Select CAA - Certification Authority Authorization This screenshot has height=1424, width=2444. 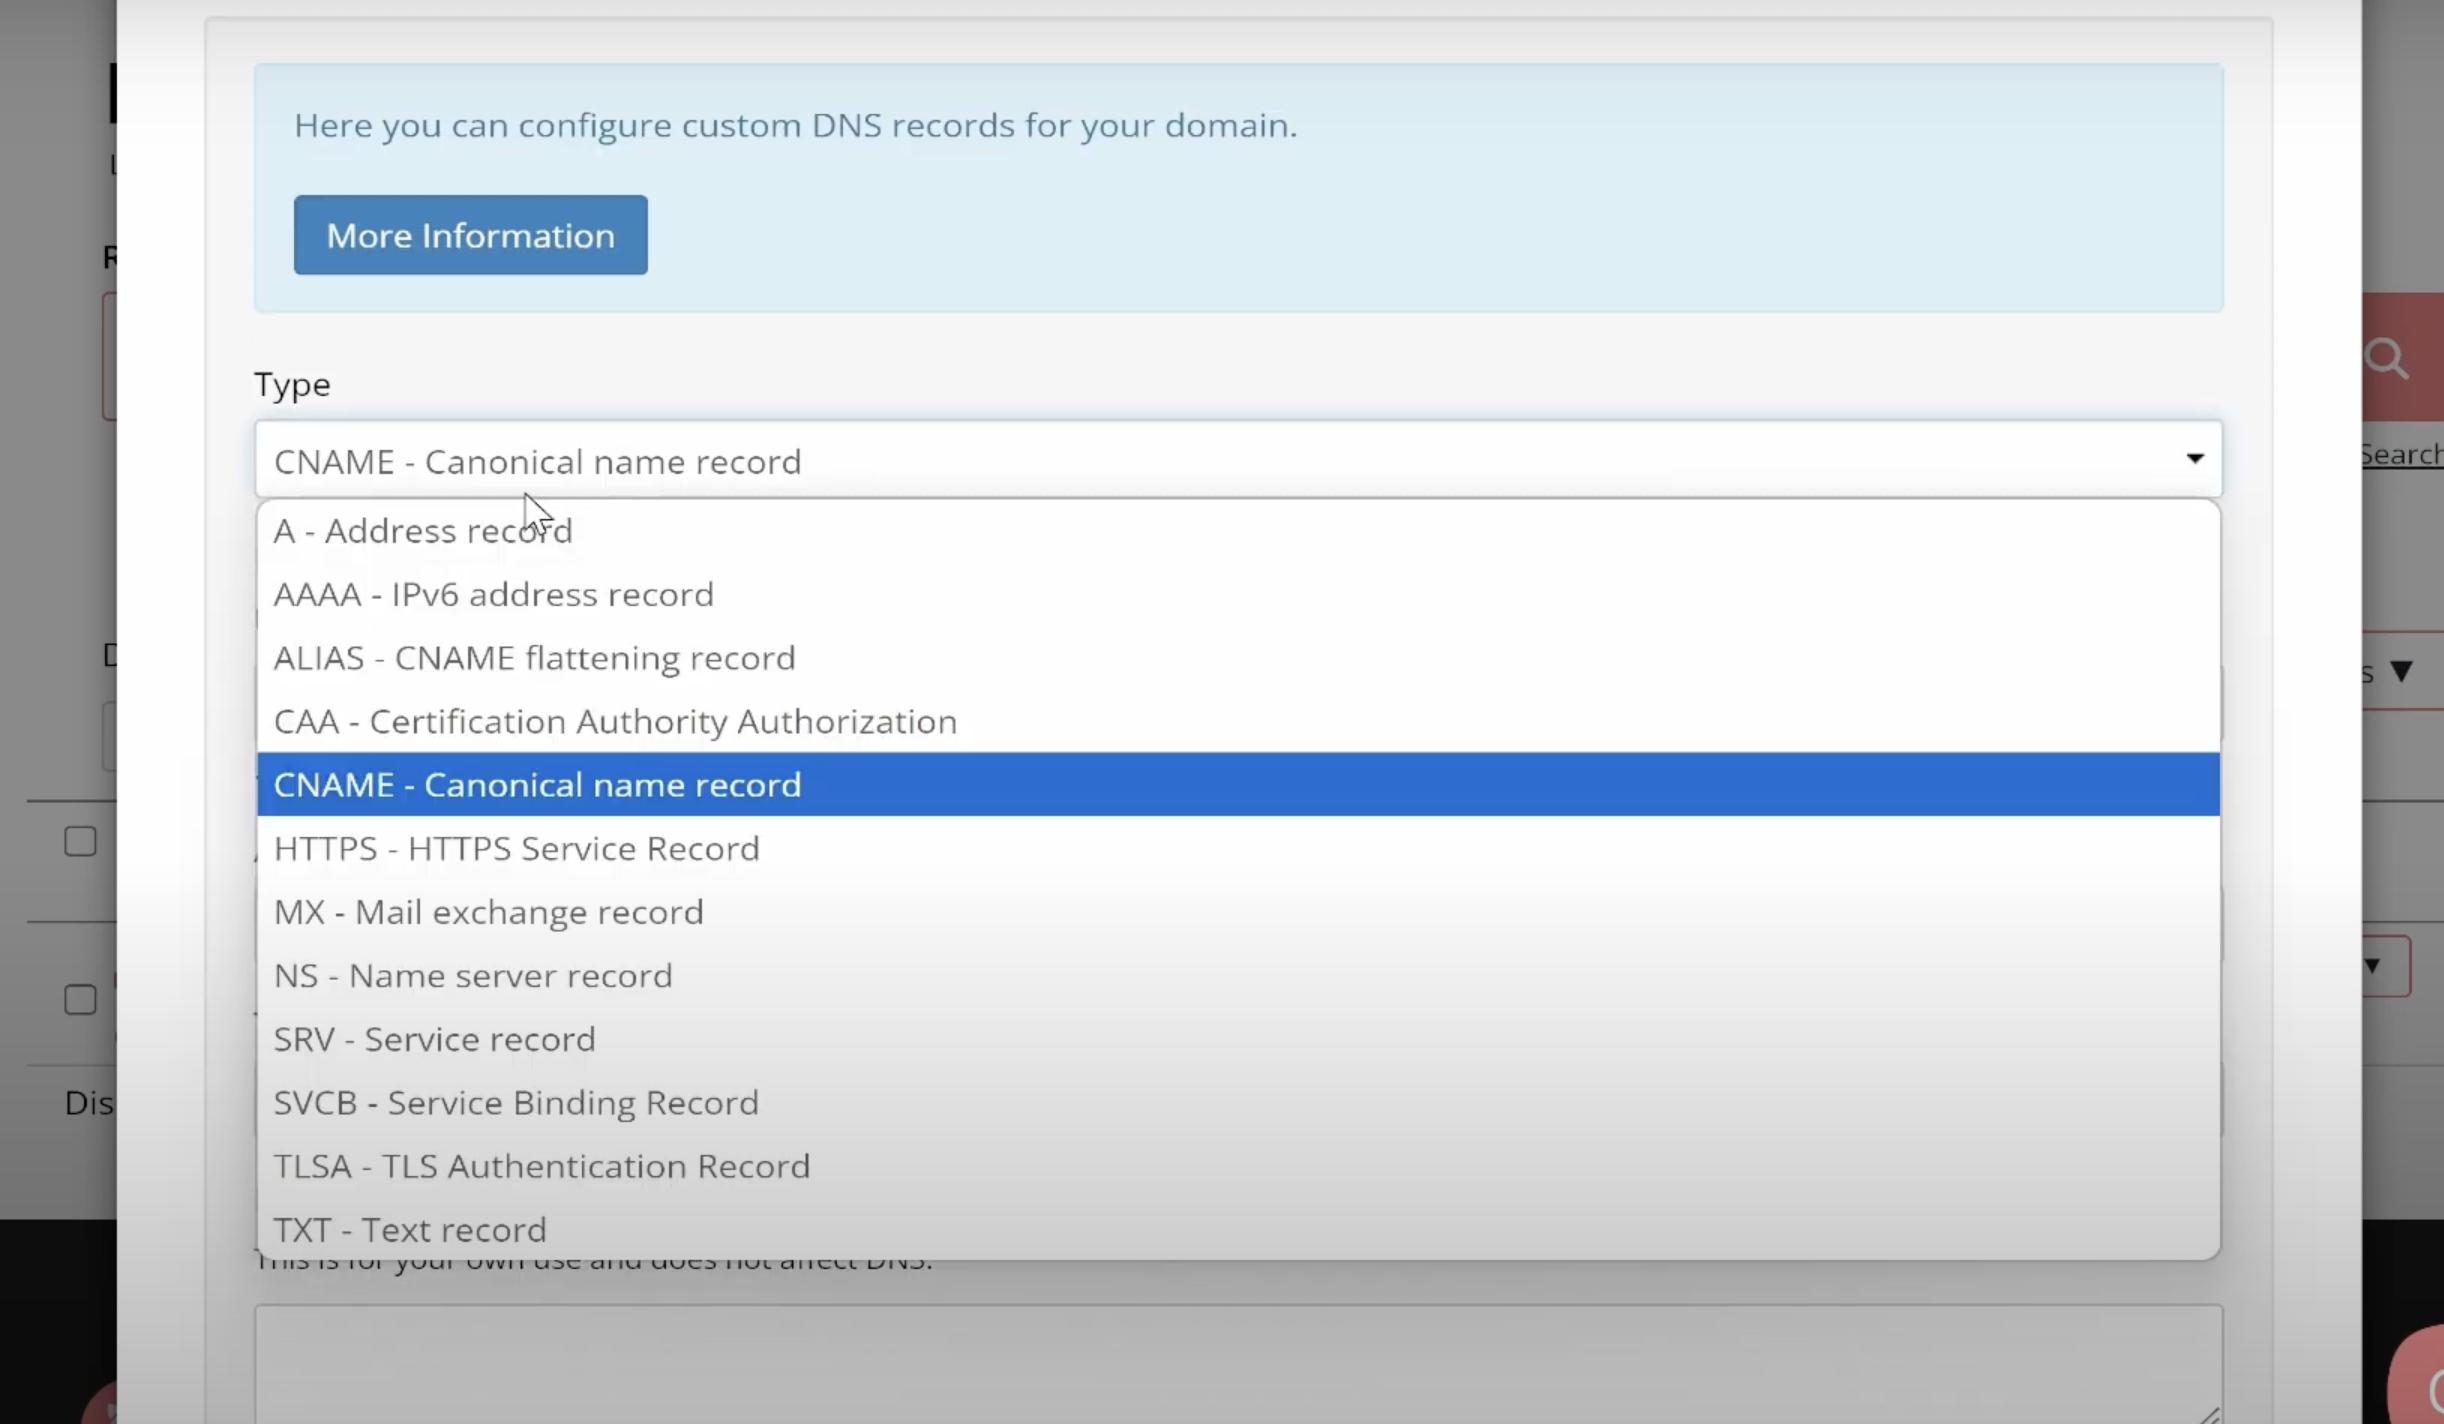(x=614, y=722)
